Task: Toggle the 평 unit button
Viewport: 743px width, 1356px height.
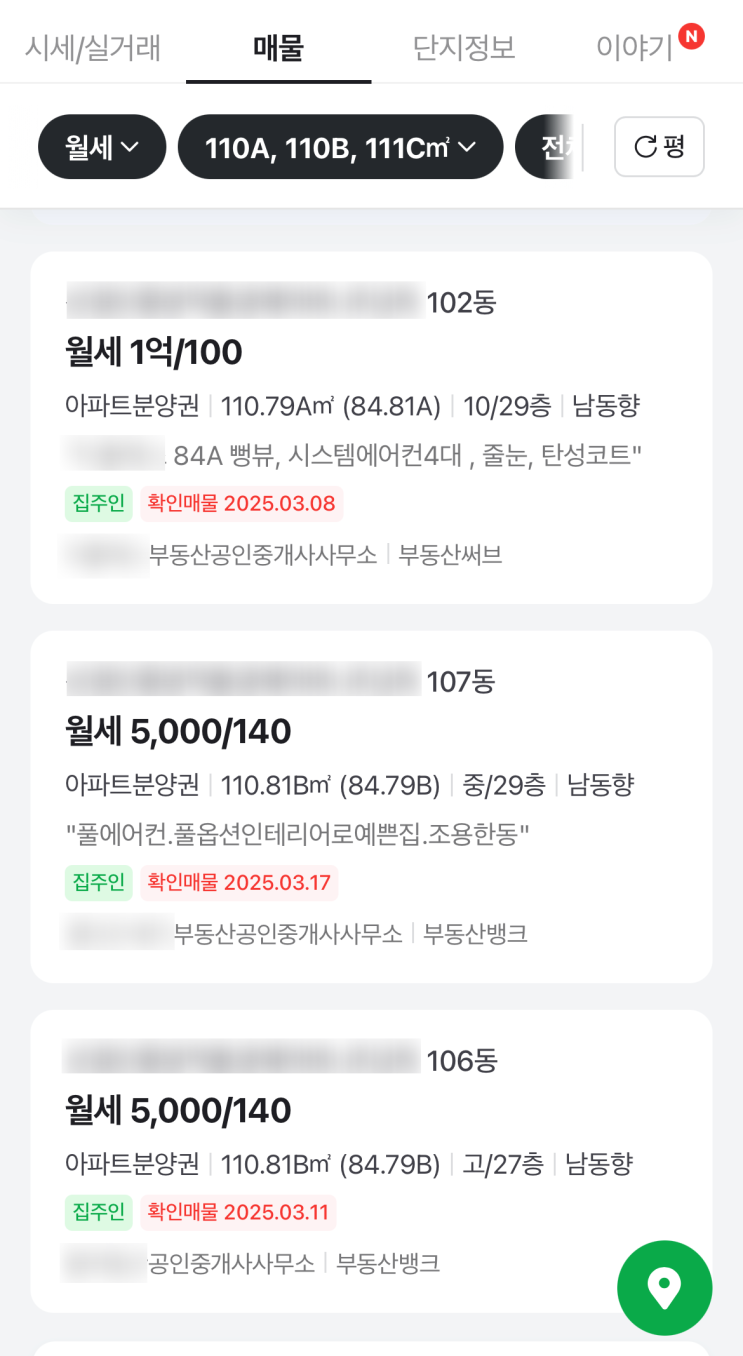Action: coord(659,147)
